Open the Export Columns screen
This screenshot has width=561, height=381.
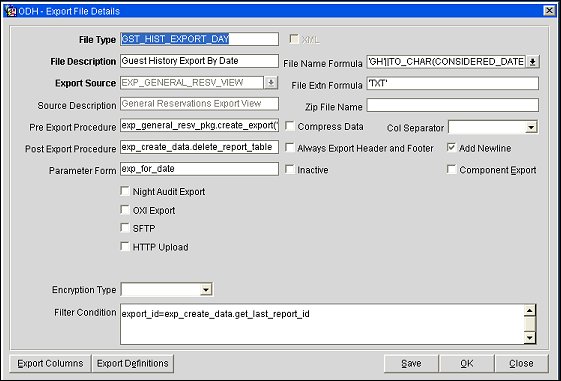[50, 363]
